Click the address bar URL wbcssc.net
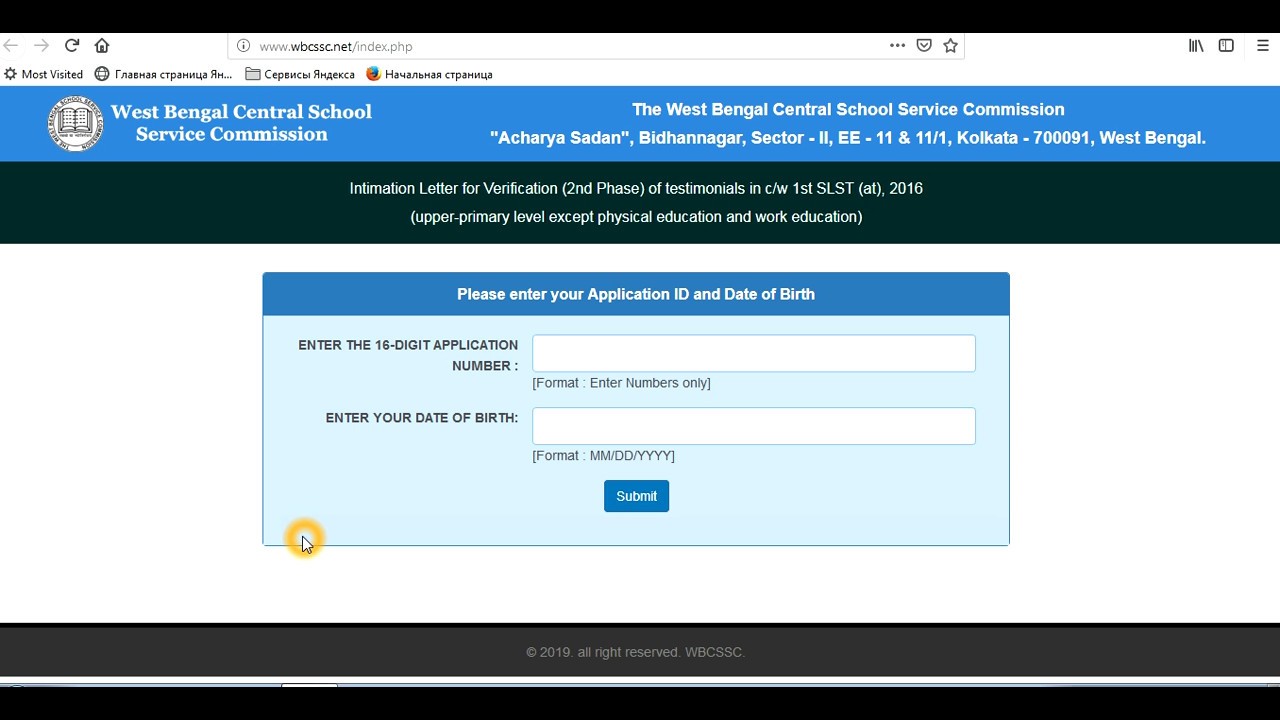1280x720 pixels. coord(335,46)
